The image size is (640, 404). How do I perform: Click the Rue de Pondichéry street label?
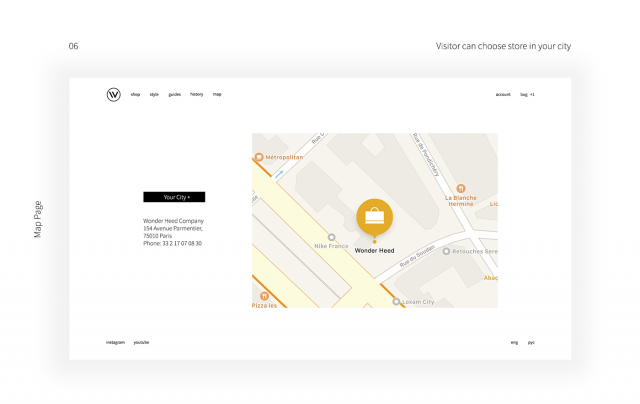pyautogui.click(x=426, y=155)
